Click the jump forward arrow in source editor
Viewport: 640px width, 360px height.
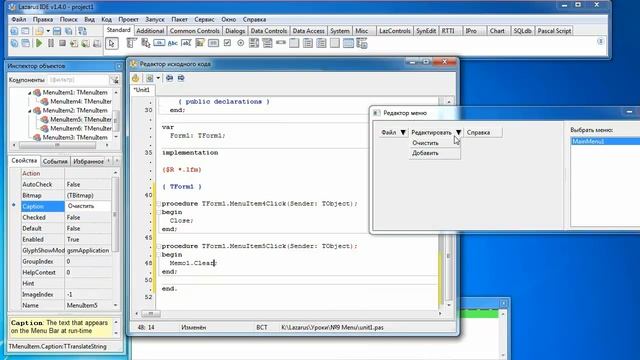coord(181,78)
